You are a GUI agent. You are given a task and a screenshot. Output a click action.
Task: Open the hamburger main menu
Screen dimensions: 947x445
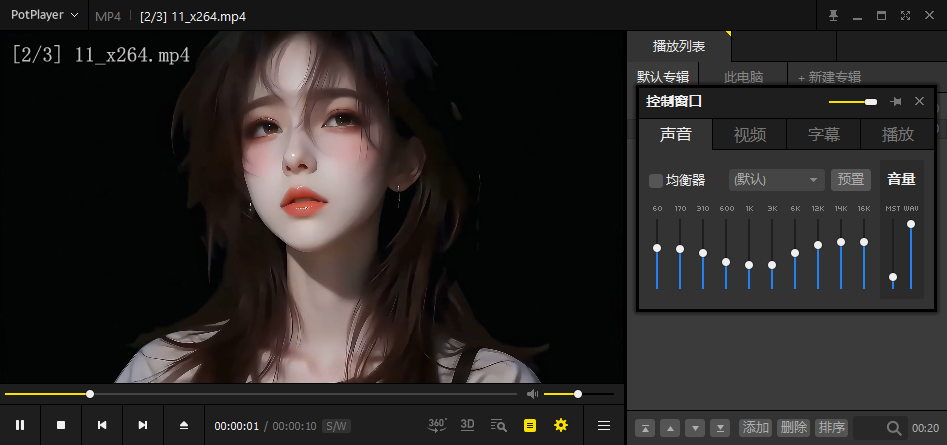pos(603,426)
